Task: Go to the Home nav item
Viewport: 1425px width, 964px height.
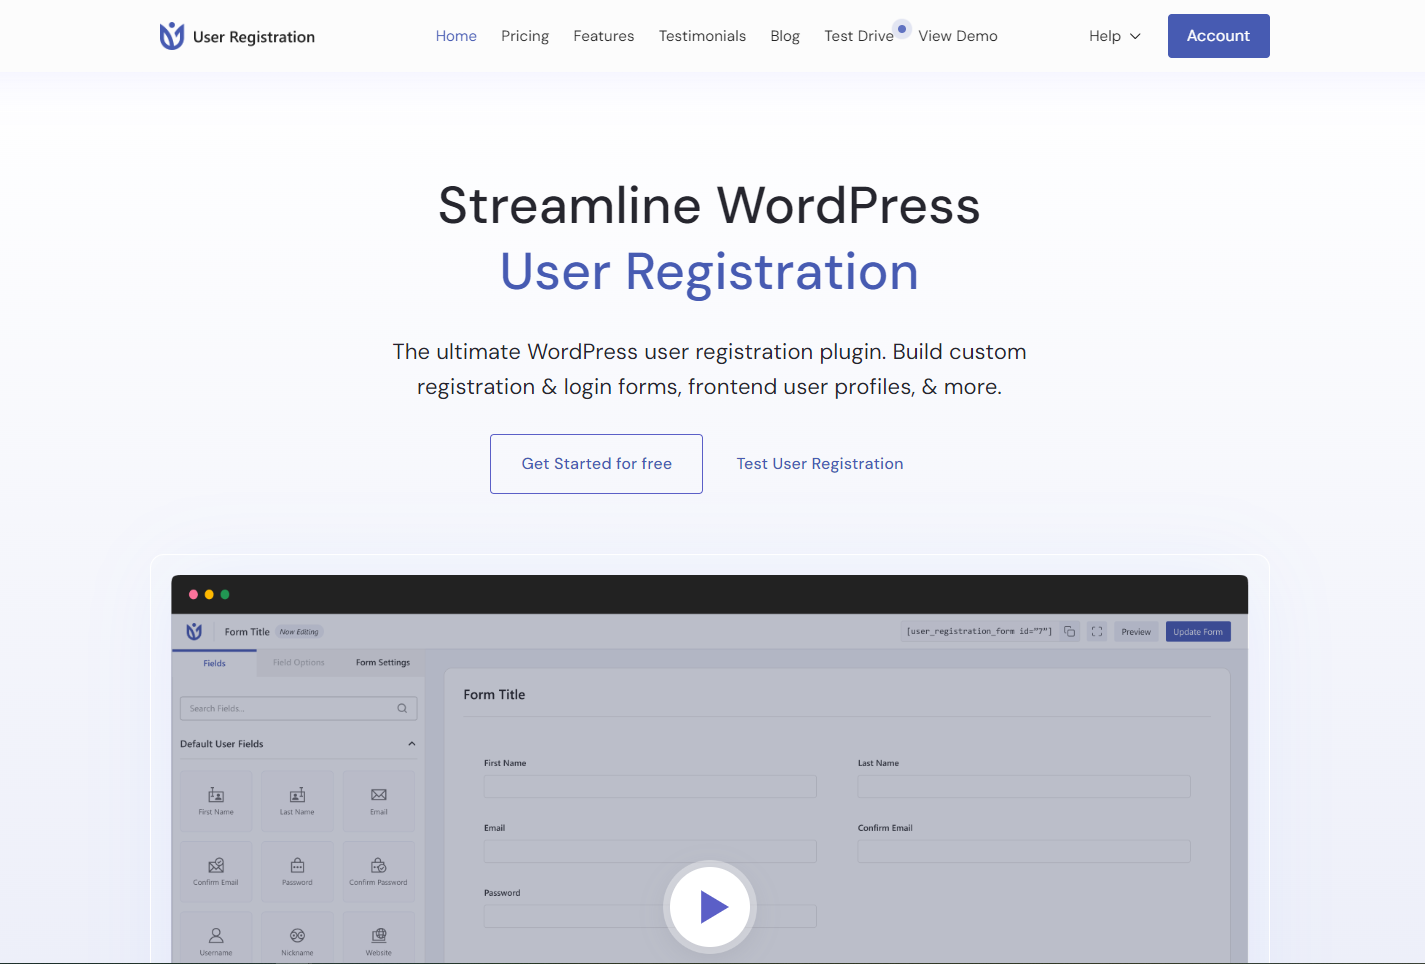Action: pyautogui.click(x=456, y=36)
